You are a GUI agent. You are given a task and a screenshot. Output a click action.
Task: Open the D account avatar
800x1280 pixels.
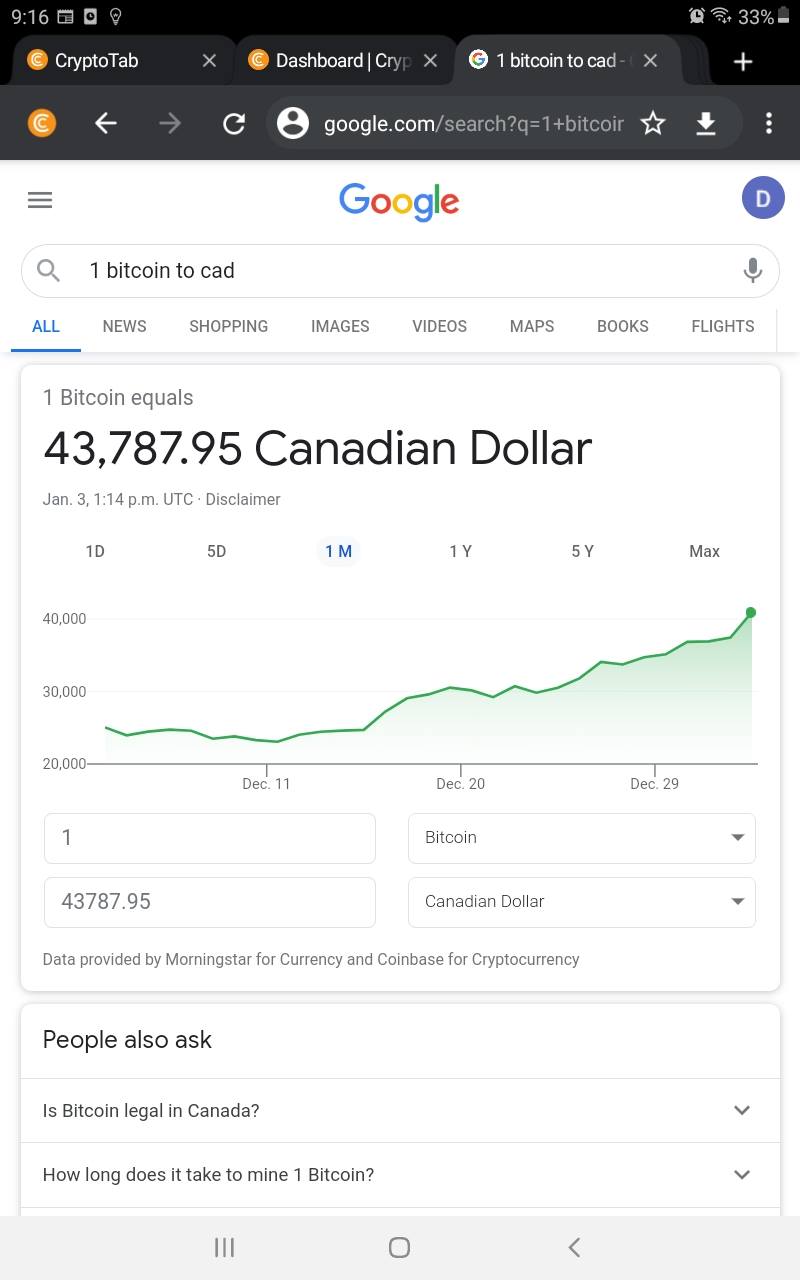click(x=763, y=198)
